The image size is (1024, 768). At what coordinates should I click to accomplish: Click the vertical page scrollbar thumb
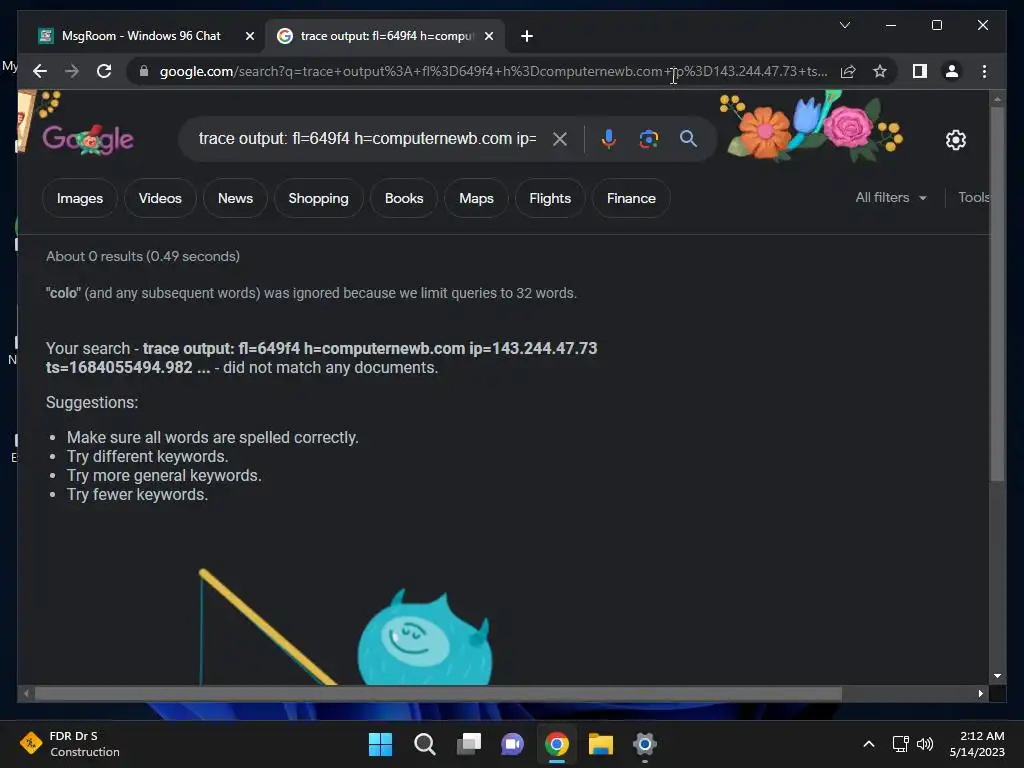997,294
